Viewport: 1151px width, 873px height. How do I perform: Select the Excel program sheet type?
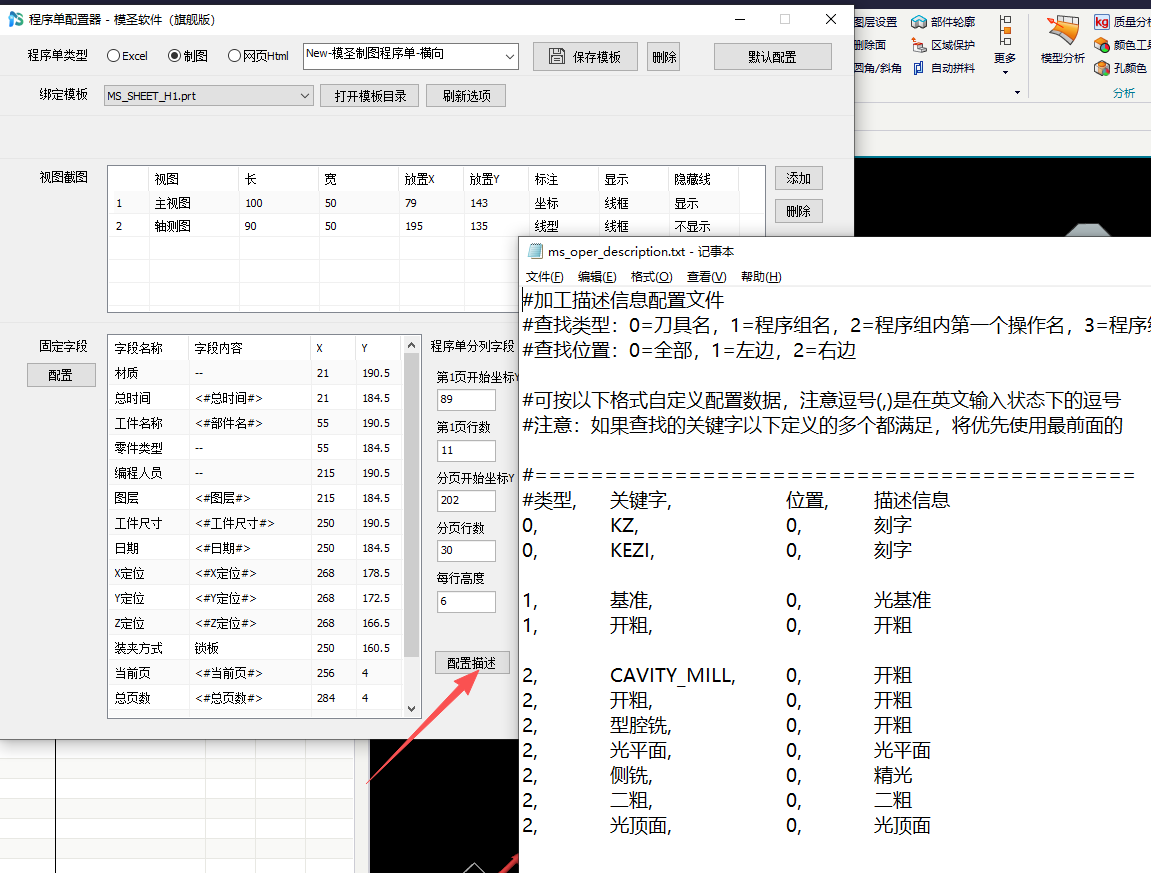[x=127, y=56]
